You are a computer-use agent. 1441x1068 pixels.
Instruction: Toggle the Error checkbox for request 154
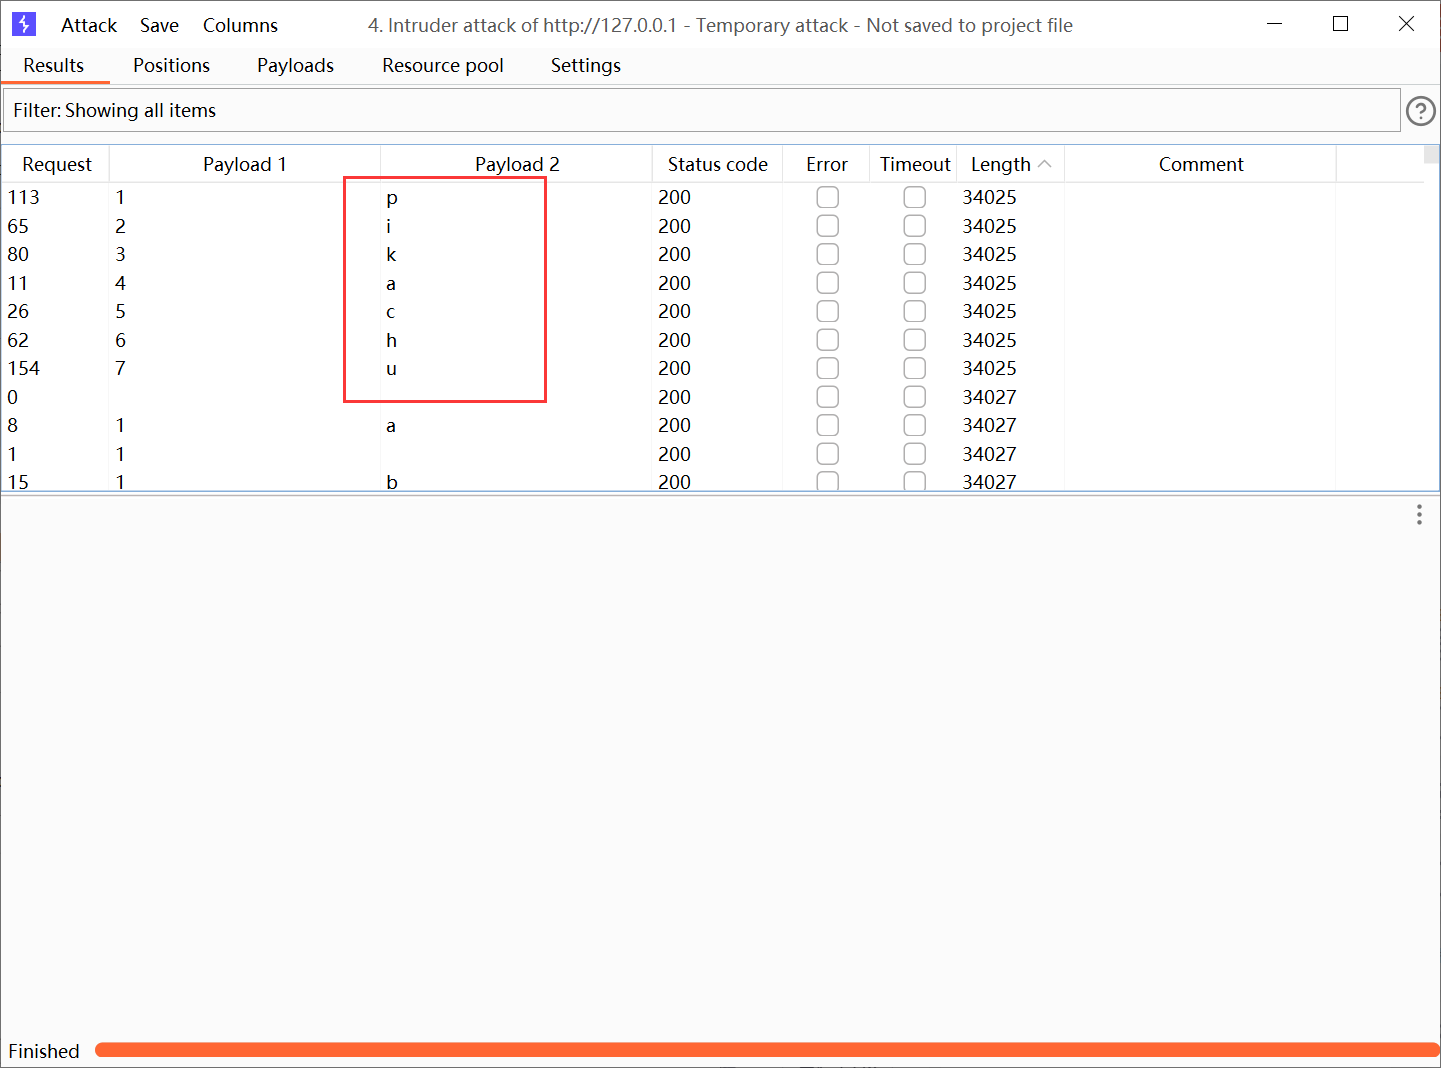point(827,369)
